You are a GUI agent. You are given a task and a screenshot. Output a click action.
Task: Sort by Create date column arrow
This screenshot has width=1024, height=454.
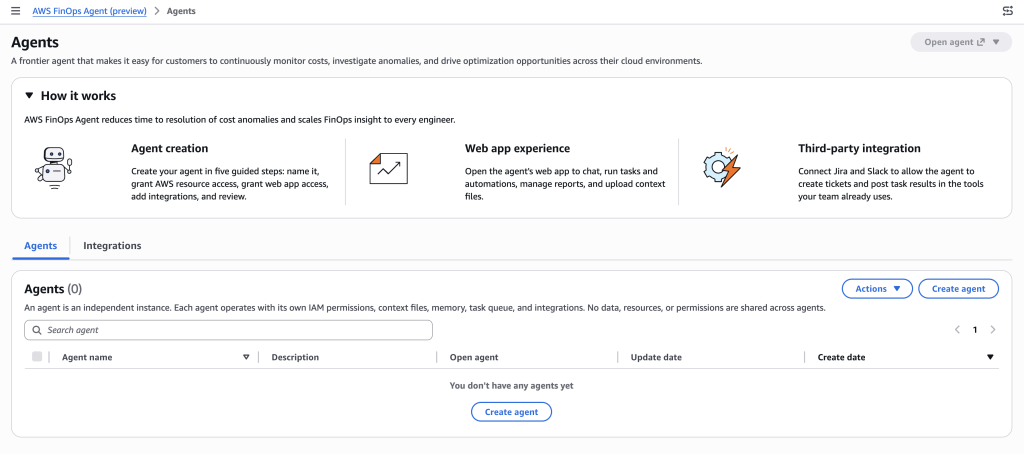990,357
